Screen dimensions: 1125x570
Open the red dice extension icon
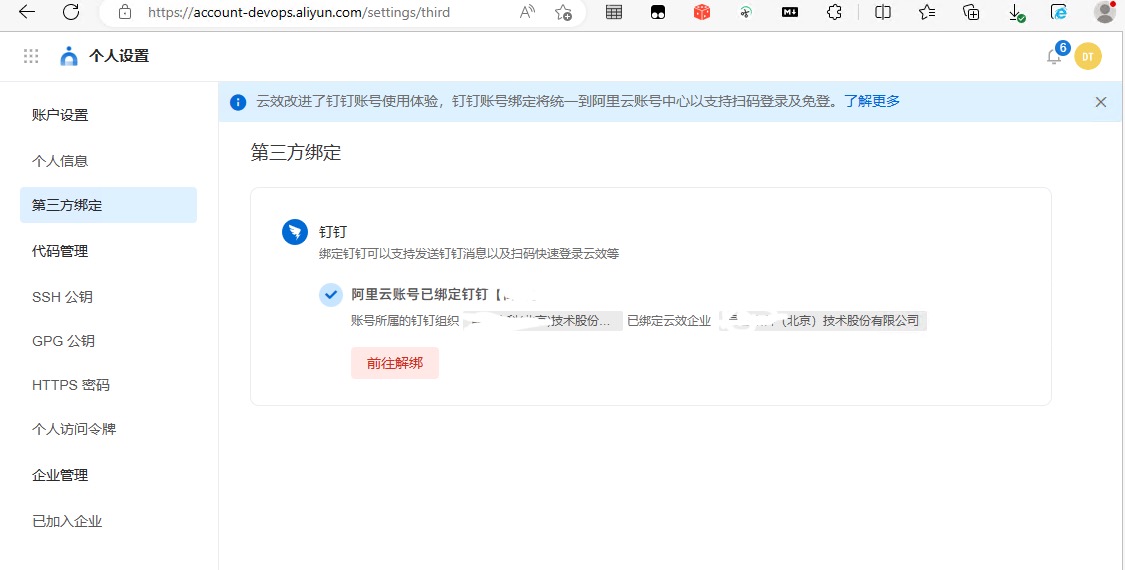click(702, 11)
